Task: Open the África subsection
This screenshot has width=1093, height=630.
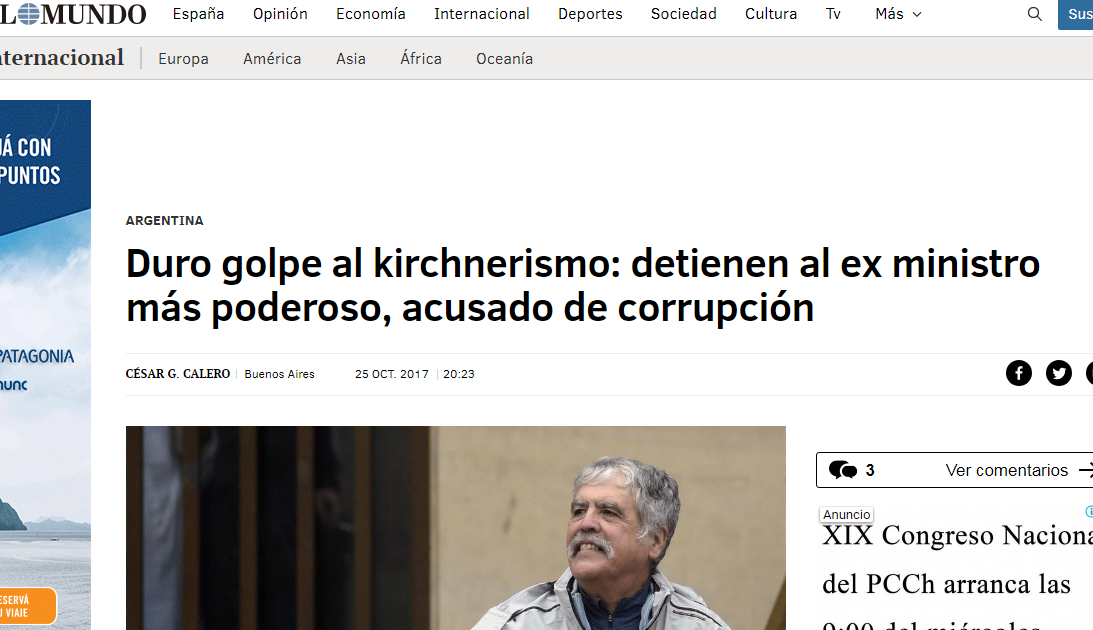Action: 421,59
